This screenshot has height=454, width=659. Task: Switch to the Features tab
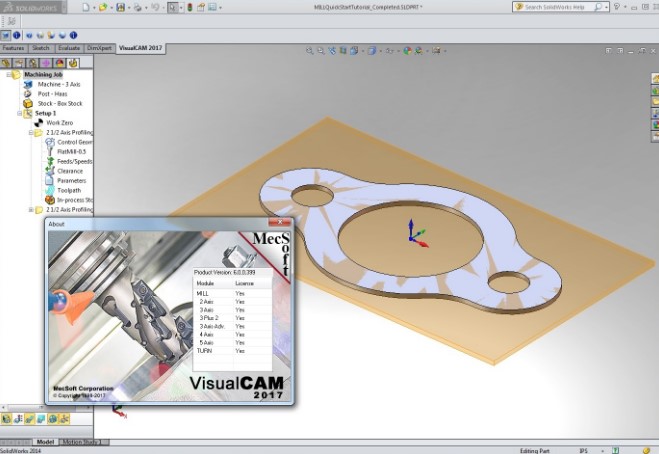tap(13, 48)
